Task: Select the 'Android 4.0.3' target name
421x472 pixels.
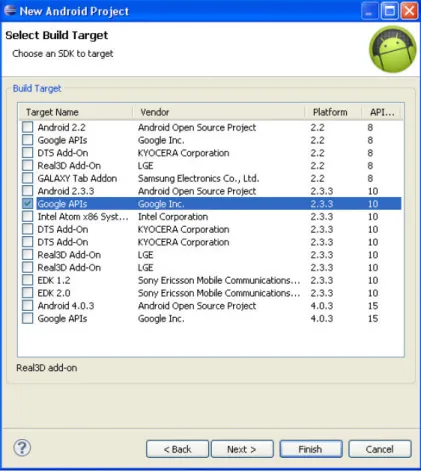Action: (66, 306)
